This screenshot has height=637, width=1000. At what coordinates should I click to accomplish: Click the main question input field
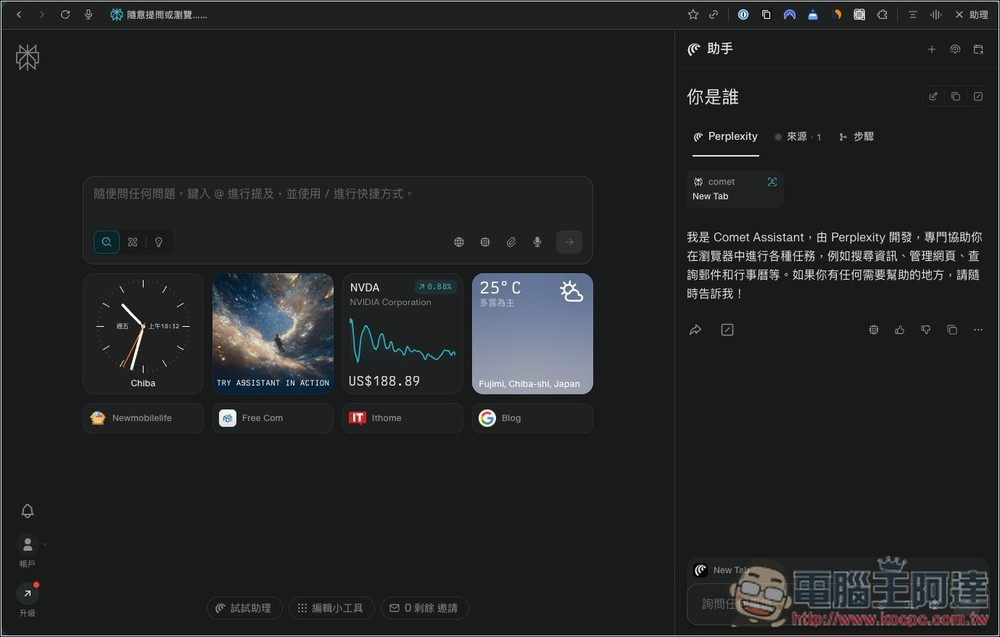pos(337,194)
